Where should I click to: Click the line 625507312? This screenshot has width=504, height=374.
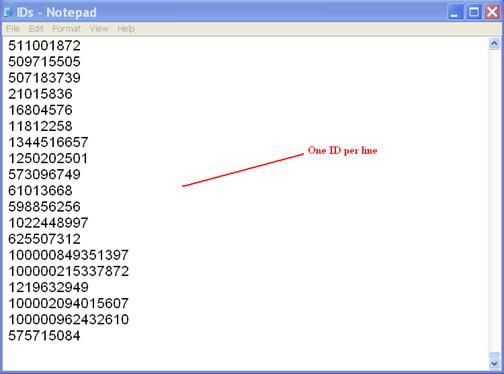44,239
